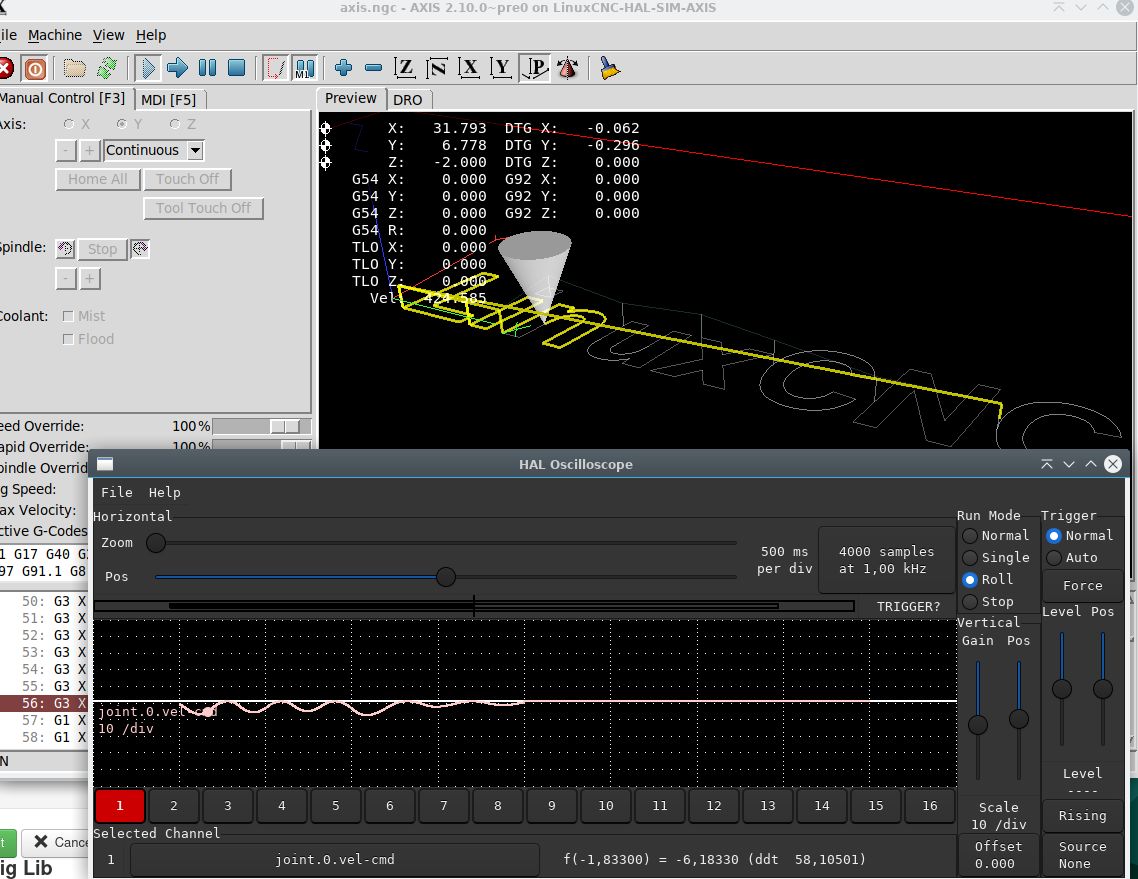Clear live plot broom icon
This screenshot has height=879, width=1138.
pyautogui.click(x=609, y=68)
